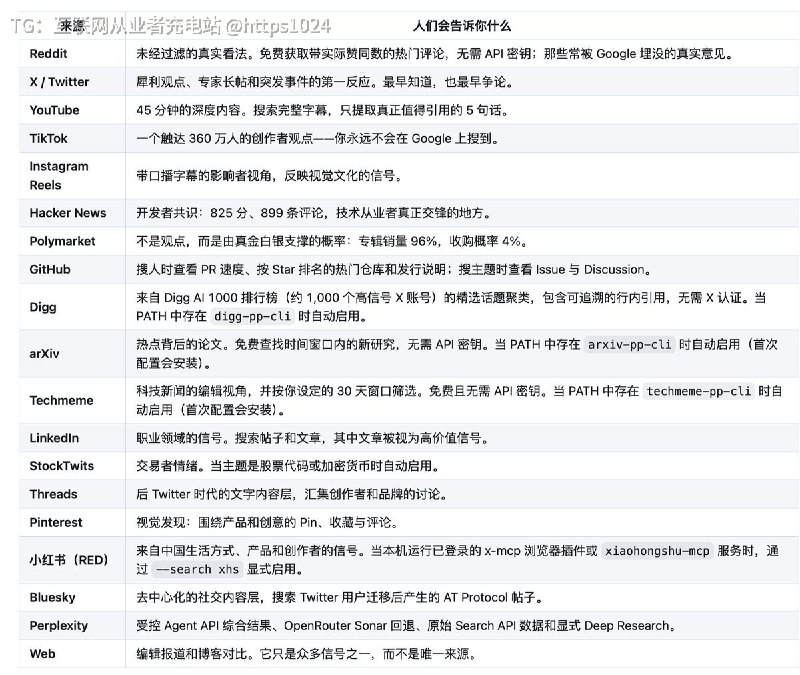Click the StockTwits description 交易者情绪
Viewport: 800px width, 675px height.
click(x=288, y=466)
